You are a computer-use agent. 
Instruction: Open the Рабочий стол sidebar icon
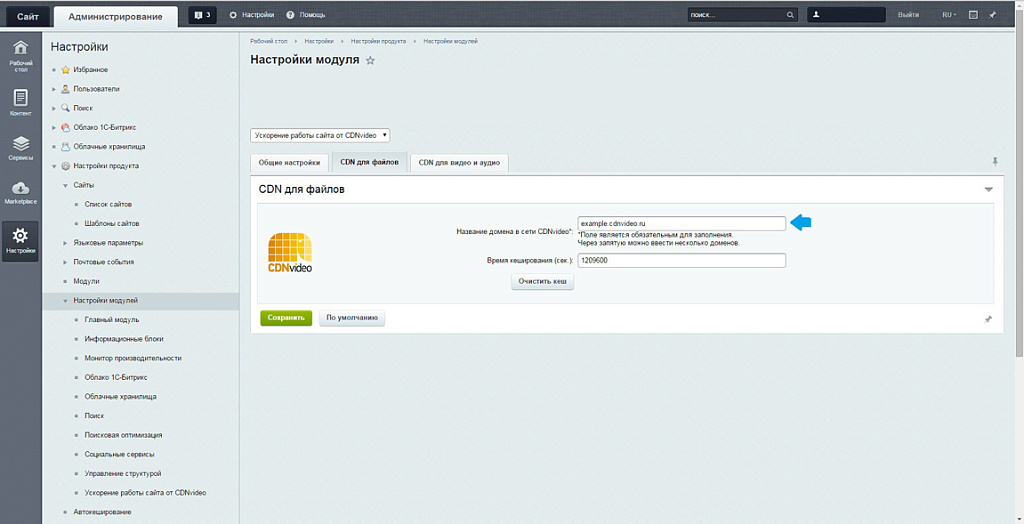[20, 54]
